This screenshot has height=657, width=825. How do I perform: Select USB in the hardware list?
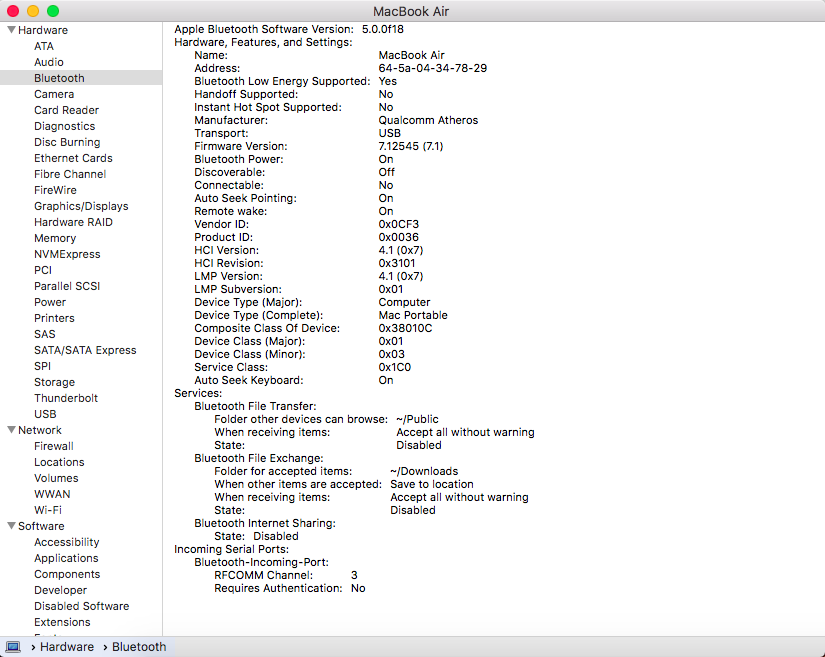click(45, 414)
